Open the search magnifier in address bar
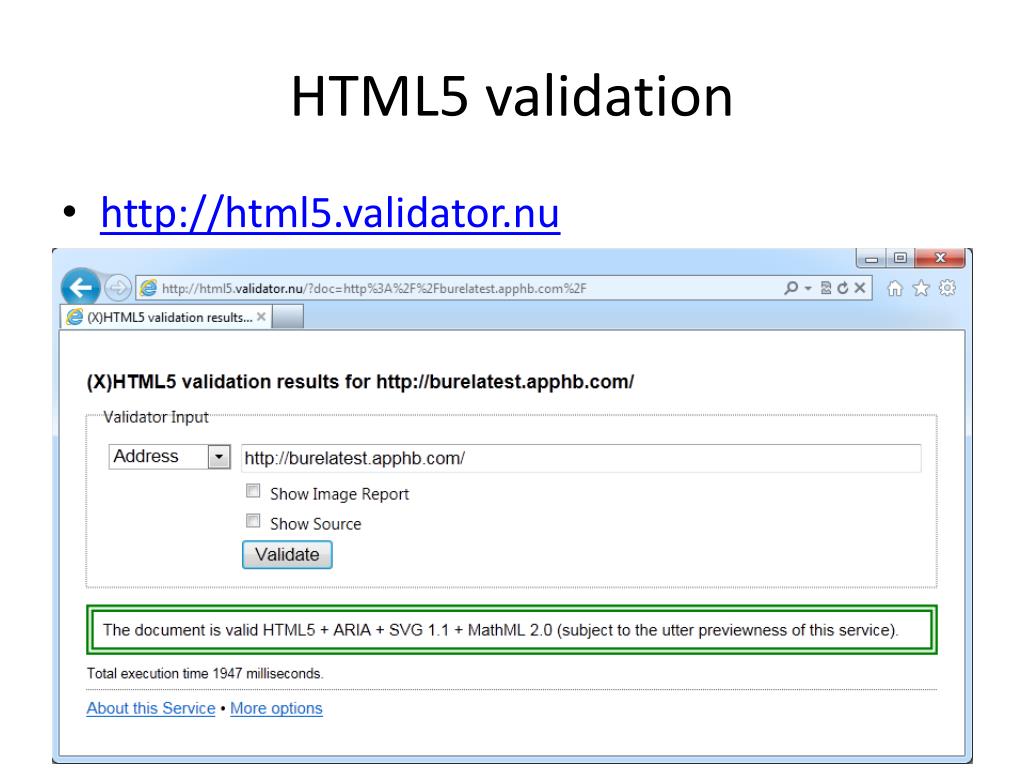 791,288
